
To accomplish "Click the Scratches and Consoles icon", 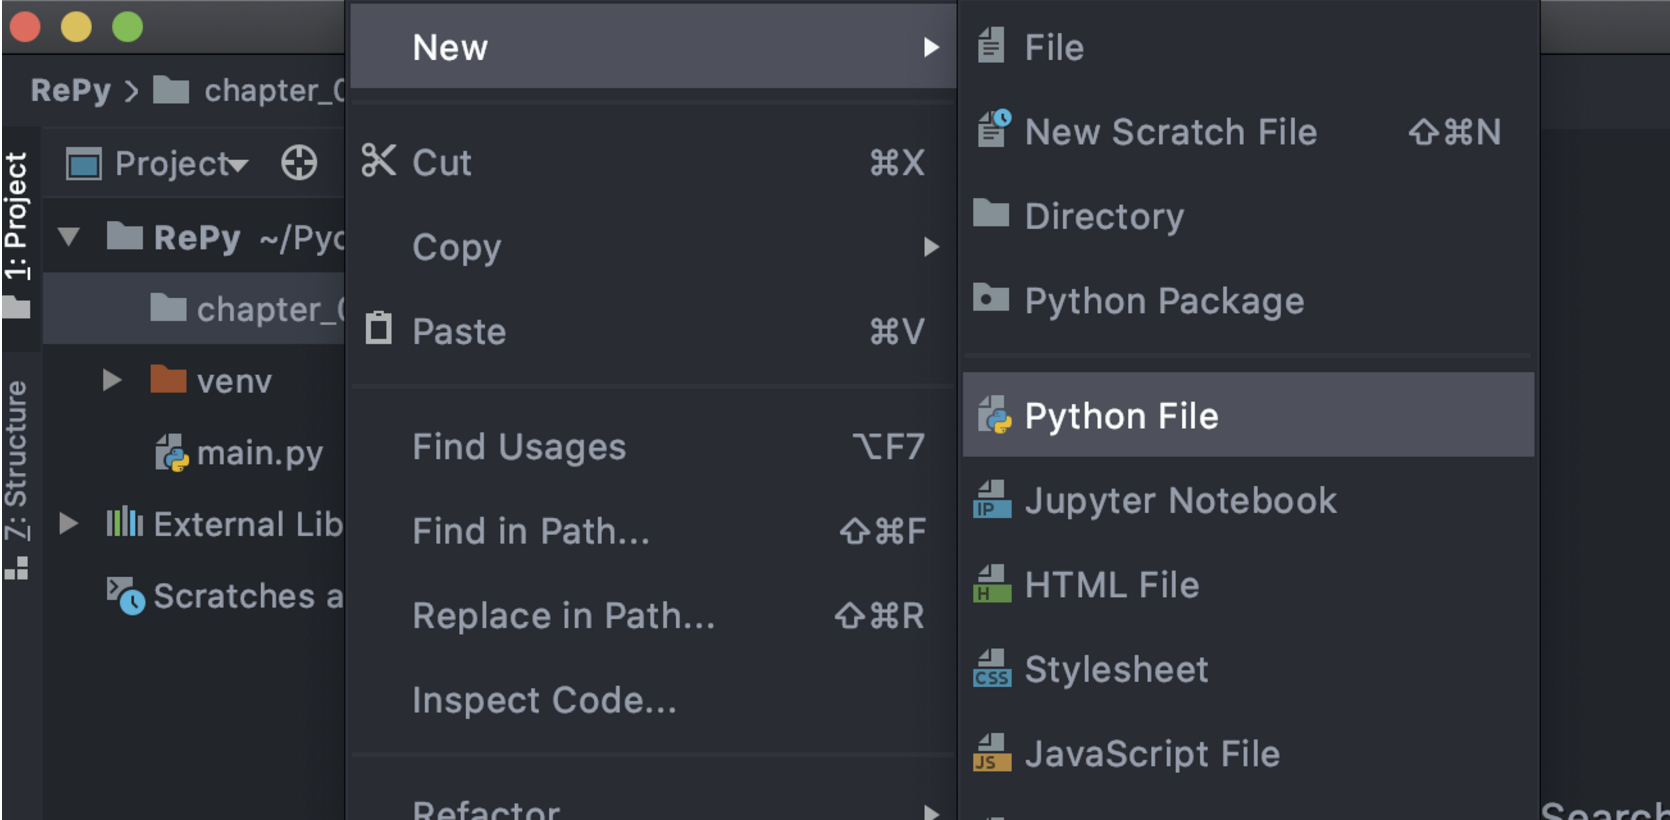I will pyautogui.click(x=126, y=596).
